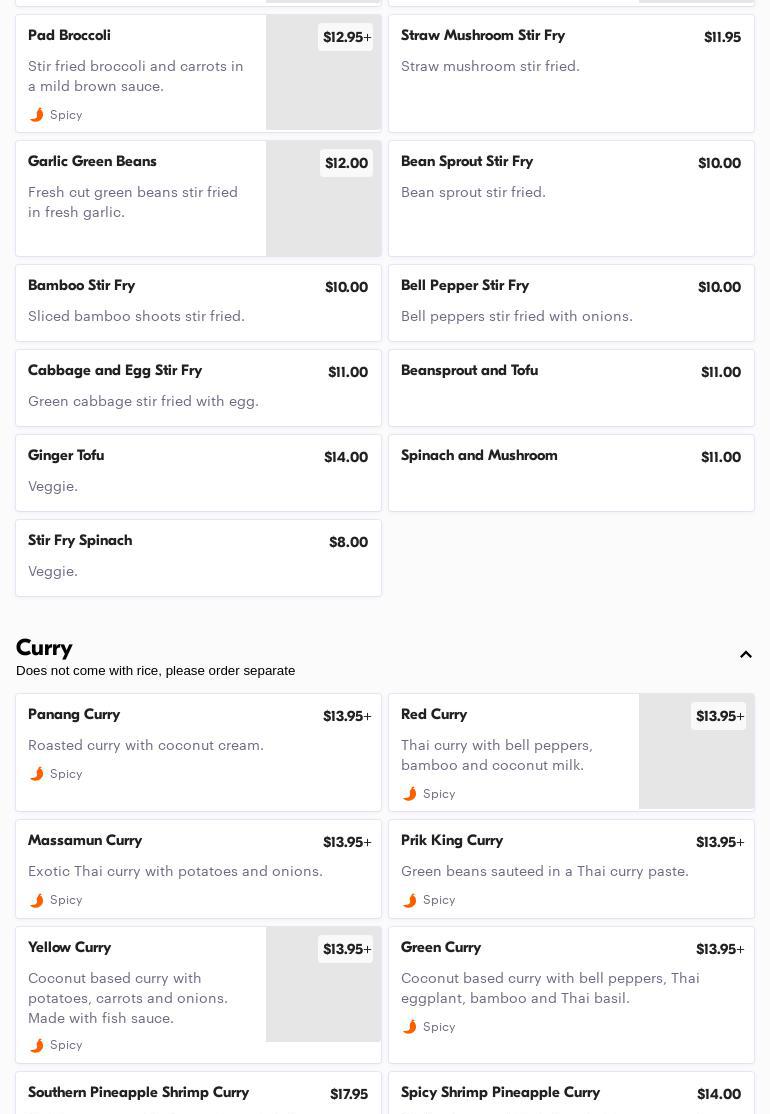Image resolution: width=770 pixels, height=1114 pixels.
Task: Click the Ginger Tofu $14.00 price
Action: pyautogui.click(x=346, y=457)
